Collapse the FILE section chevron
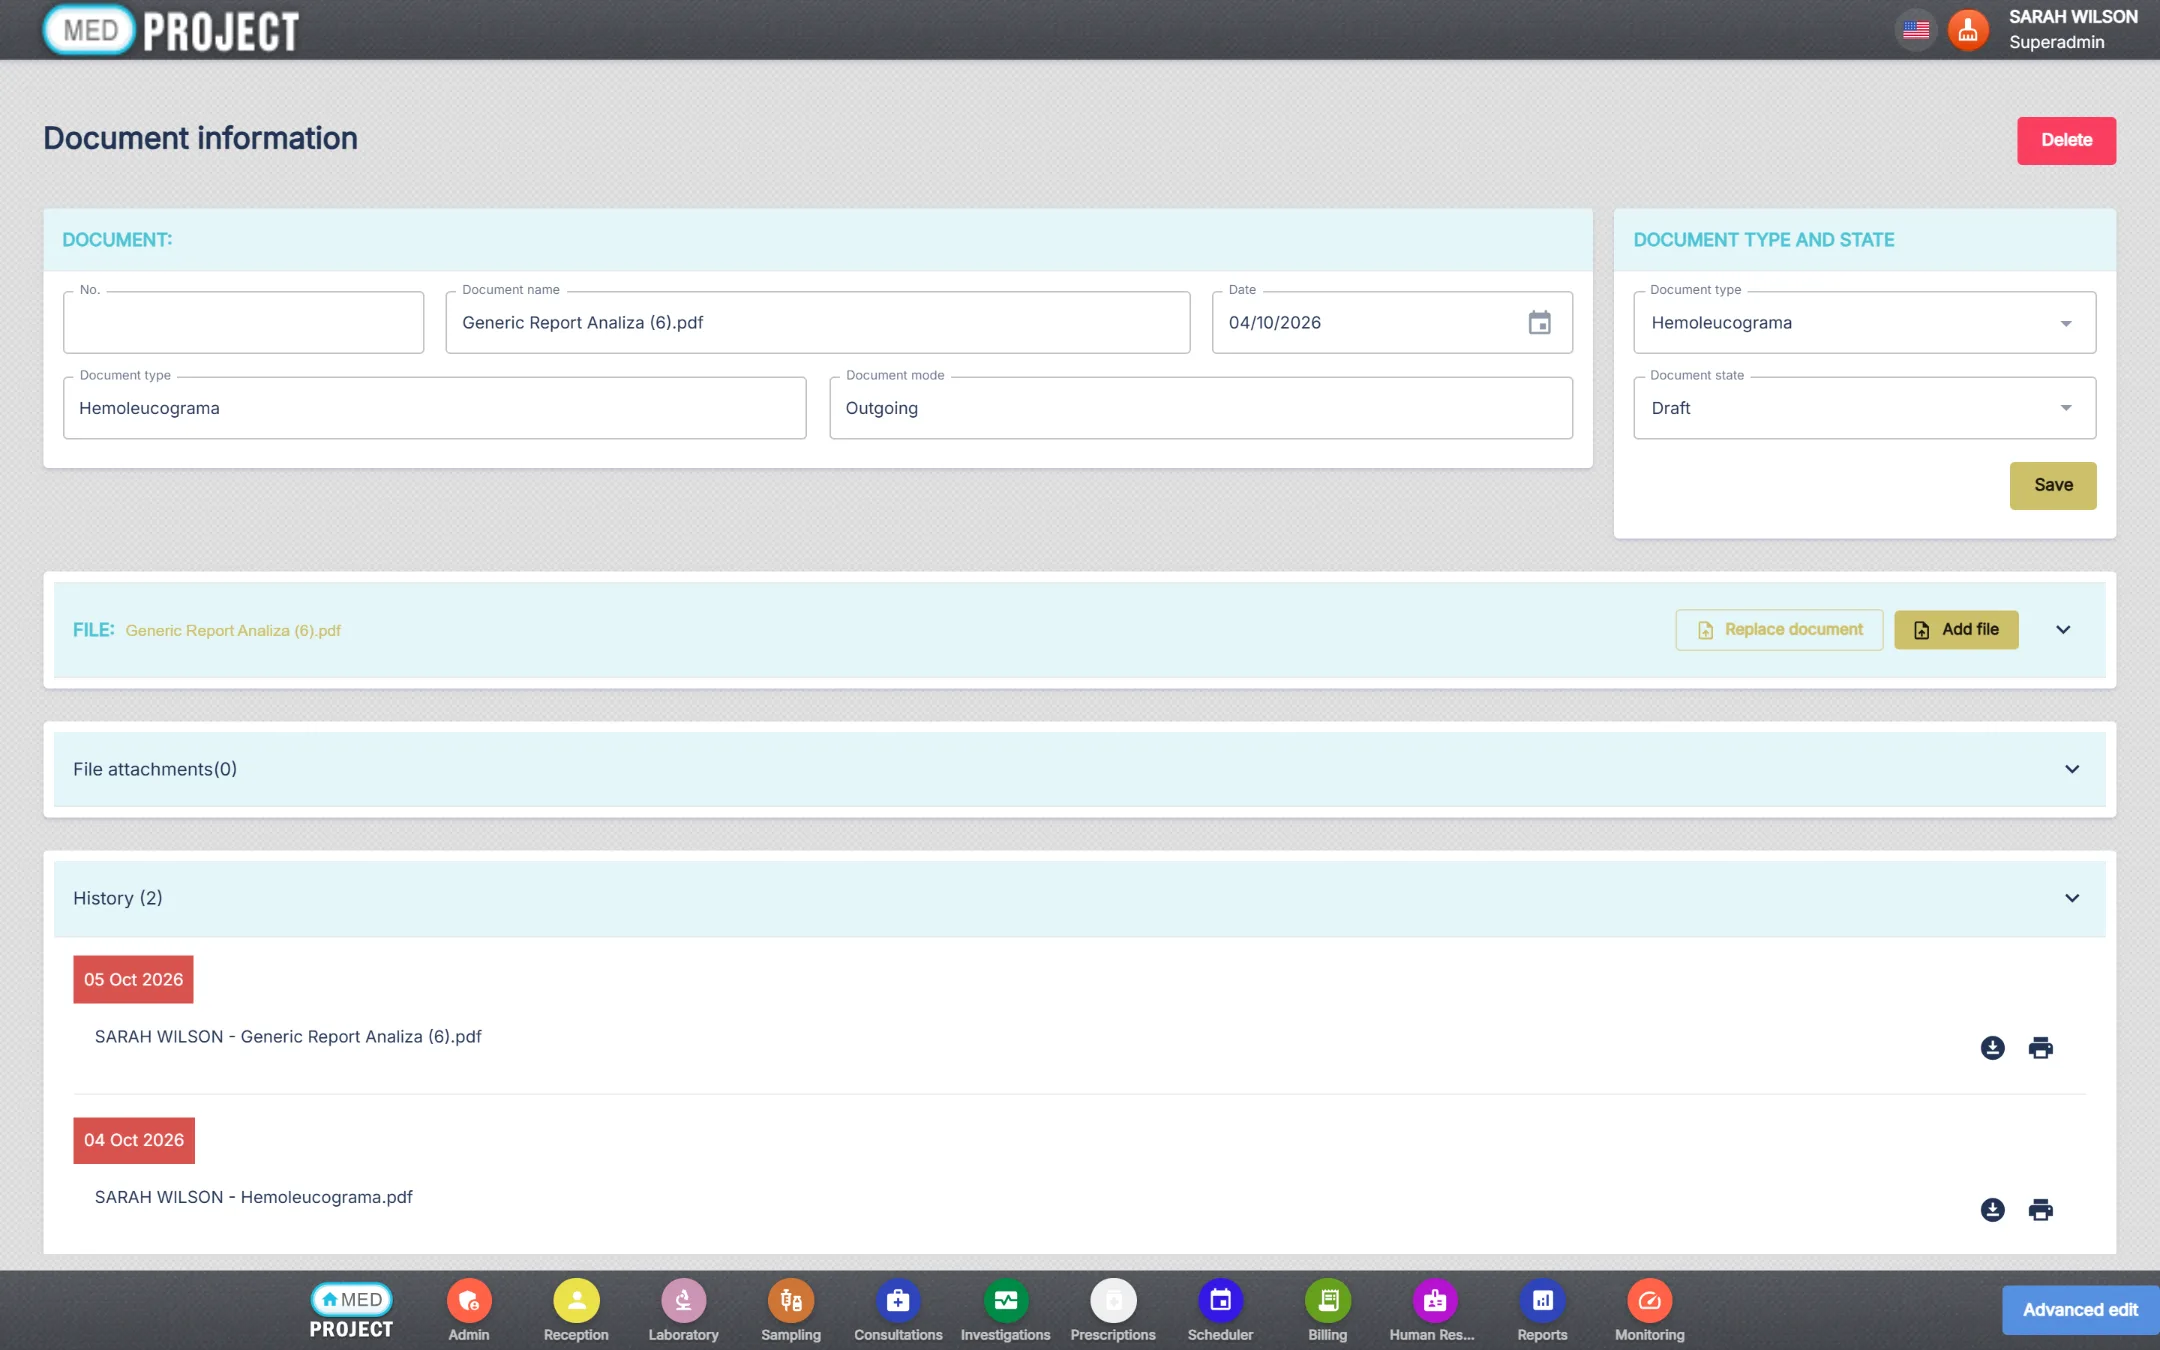 pyautogui.click(x=2063, y=630)
